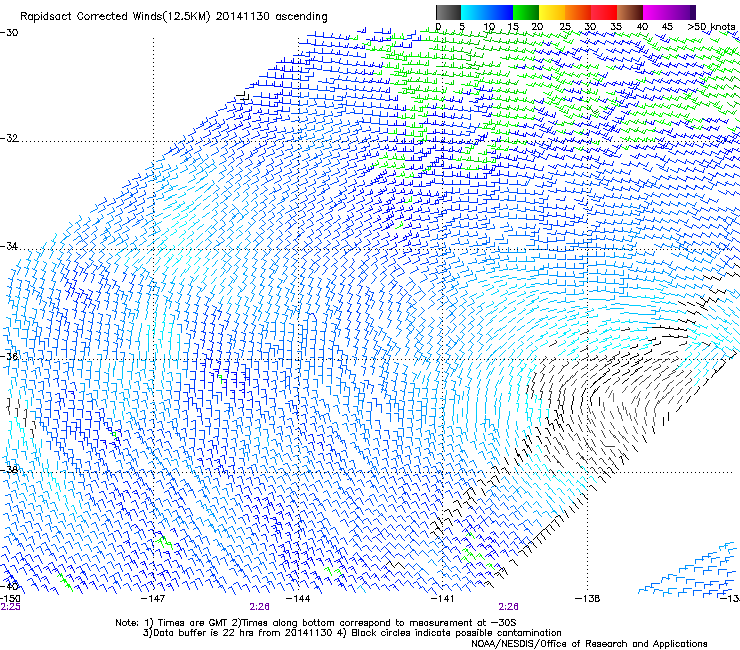This screenshot has width=740, height=650.
Task: Click the -40 latitude axis label
Action: (x=9, y=586)
